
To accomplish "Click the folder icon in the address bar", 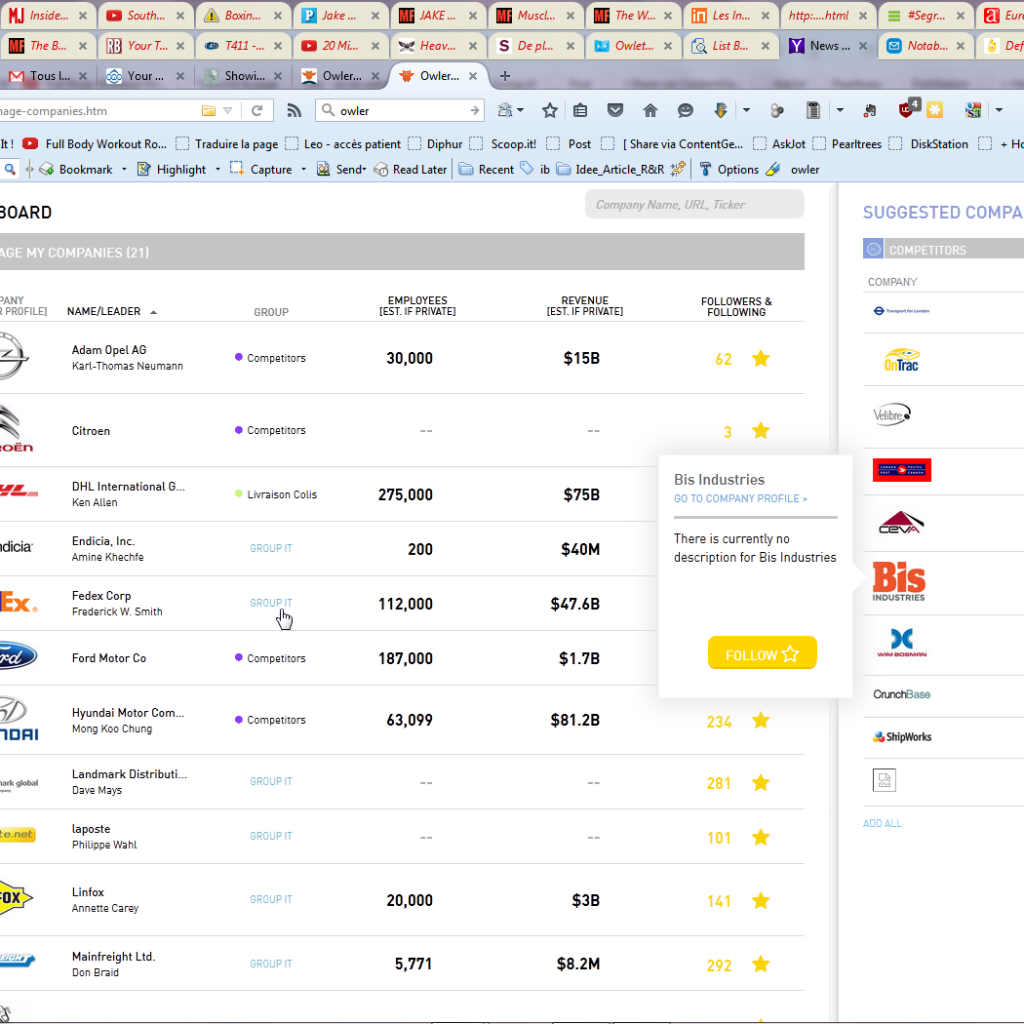I will [208, 110].
